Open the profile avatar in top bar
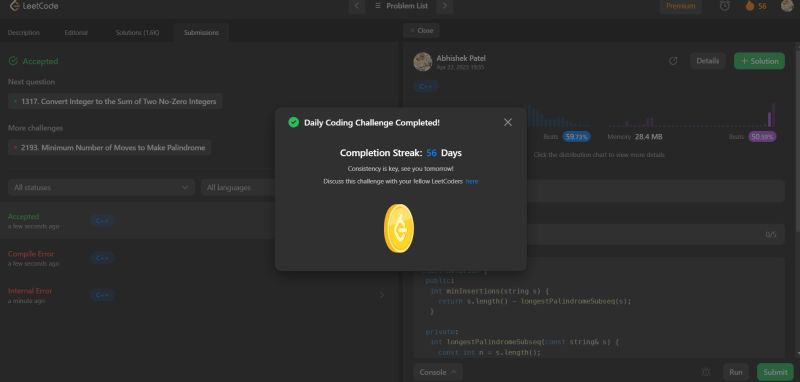The image size is (800, 382). click(787, 6)
